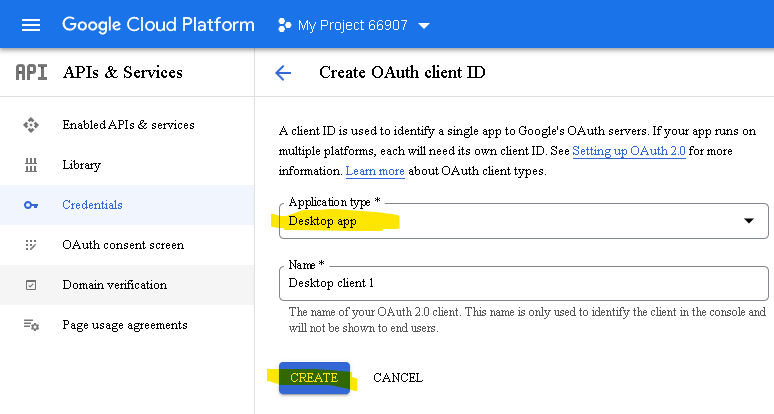Click the APIs & Services sidebar heading

[122, 73]
